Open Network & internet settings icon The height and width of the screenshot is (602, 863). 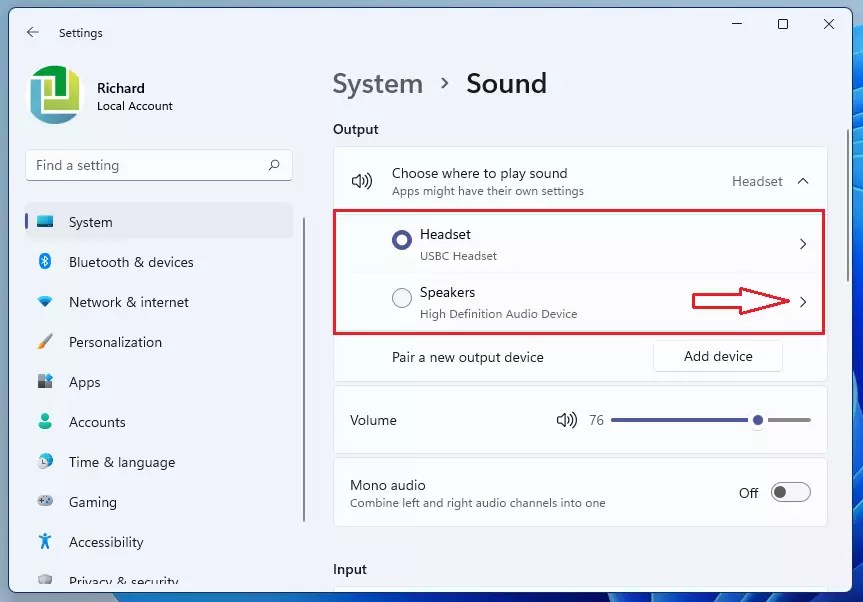coord(44,302)
